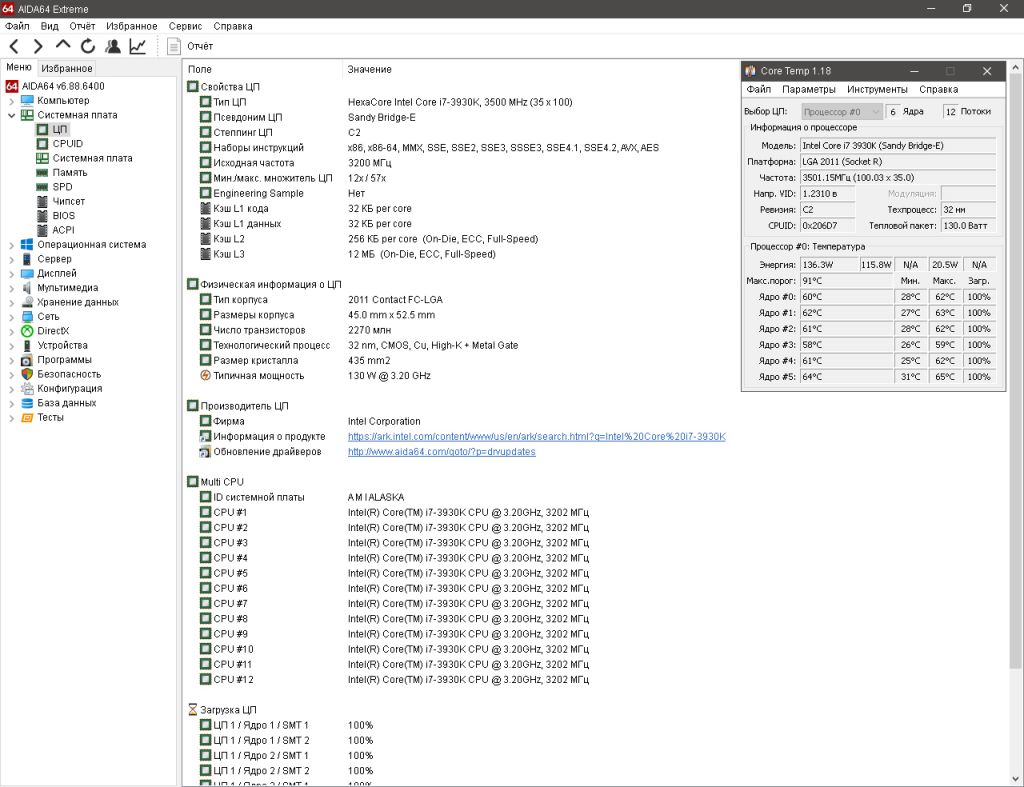Image resolution: width=1024 pixels, height=787 pixels.
Task: Click the База данных database icon
Action: pos(27,403)
